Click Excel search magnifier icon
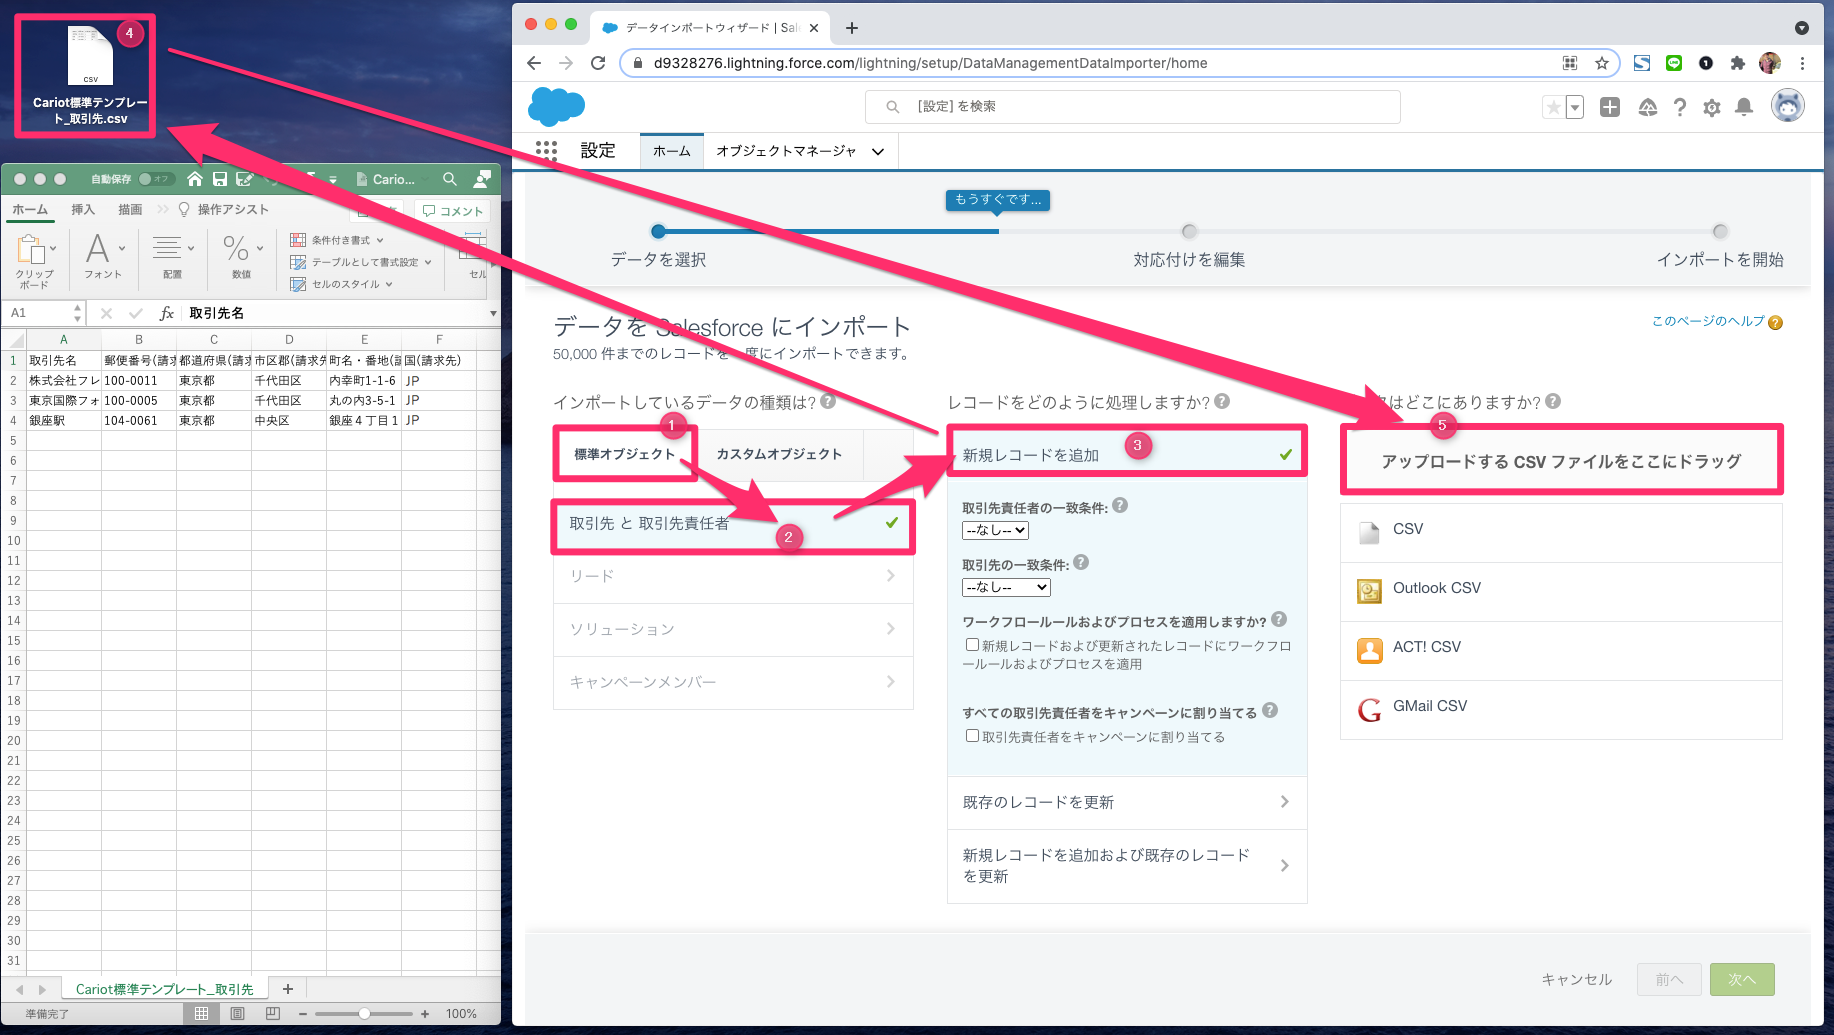This screenshot has height=1035, width=1834. coord(450,179)
